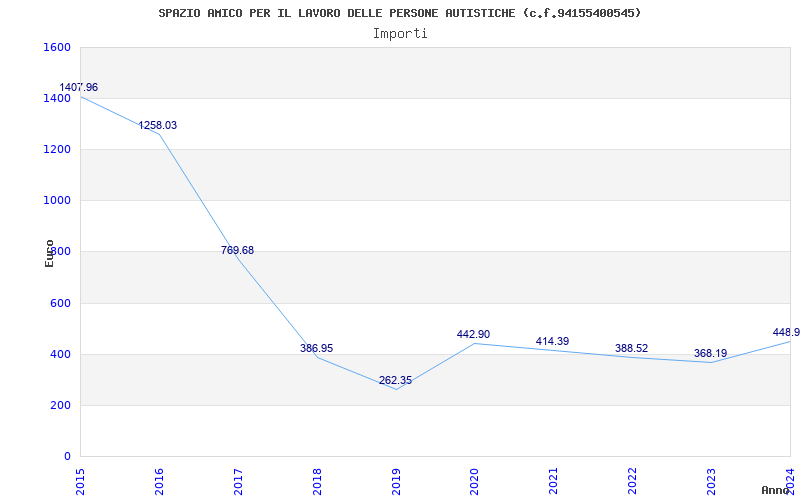
Task: Select the 2019 x-axis year label
Action: 396,481
